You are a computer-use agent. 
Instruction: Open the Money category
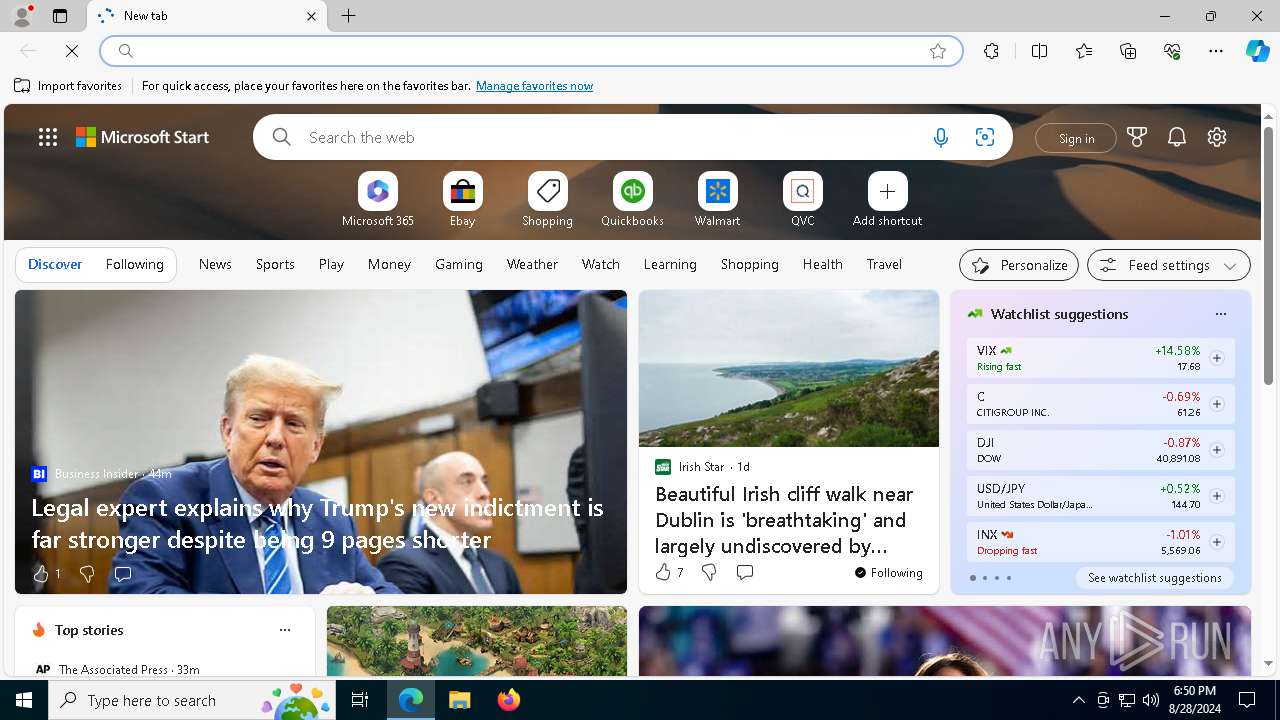point(389,264)
